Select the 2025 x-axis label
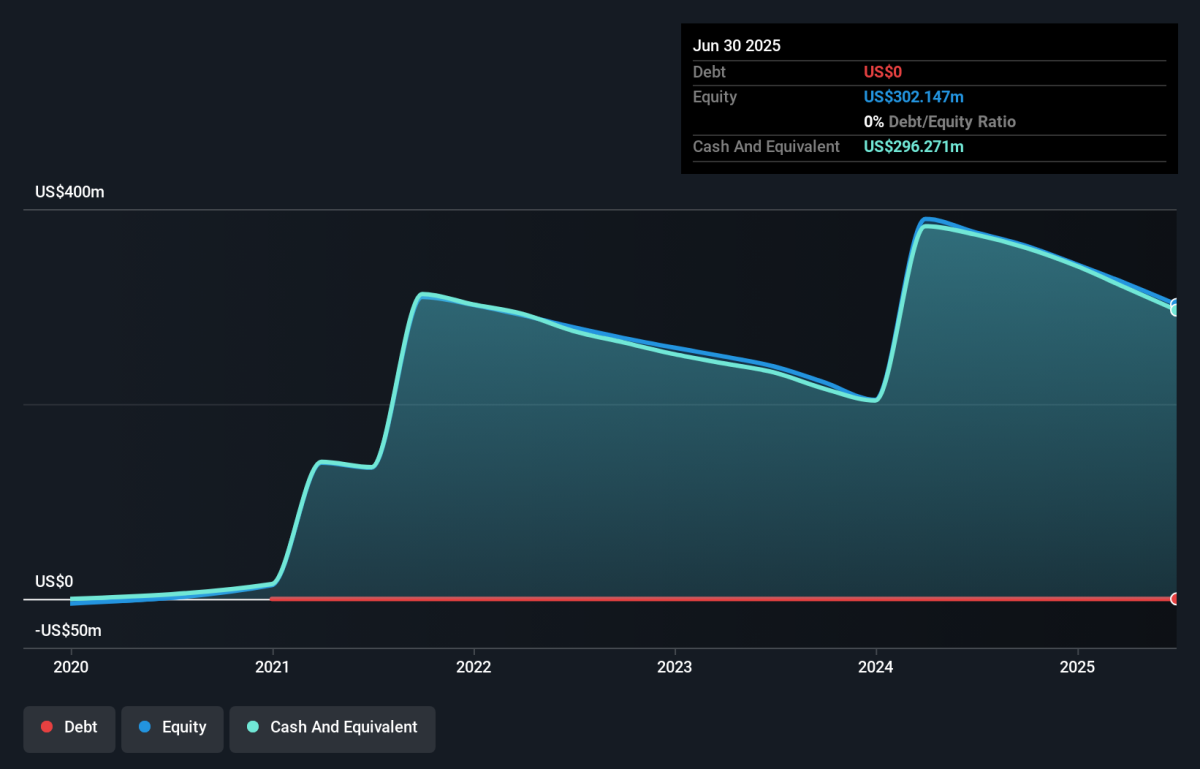The width and height of the screenshot is (1200, 769). tap(1078, 667)
